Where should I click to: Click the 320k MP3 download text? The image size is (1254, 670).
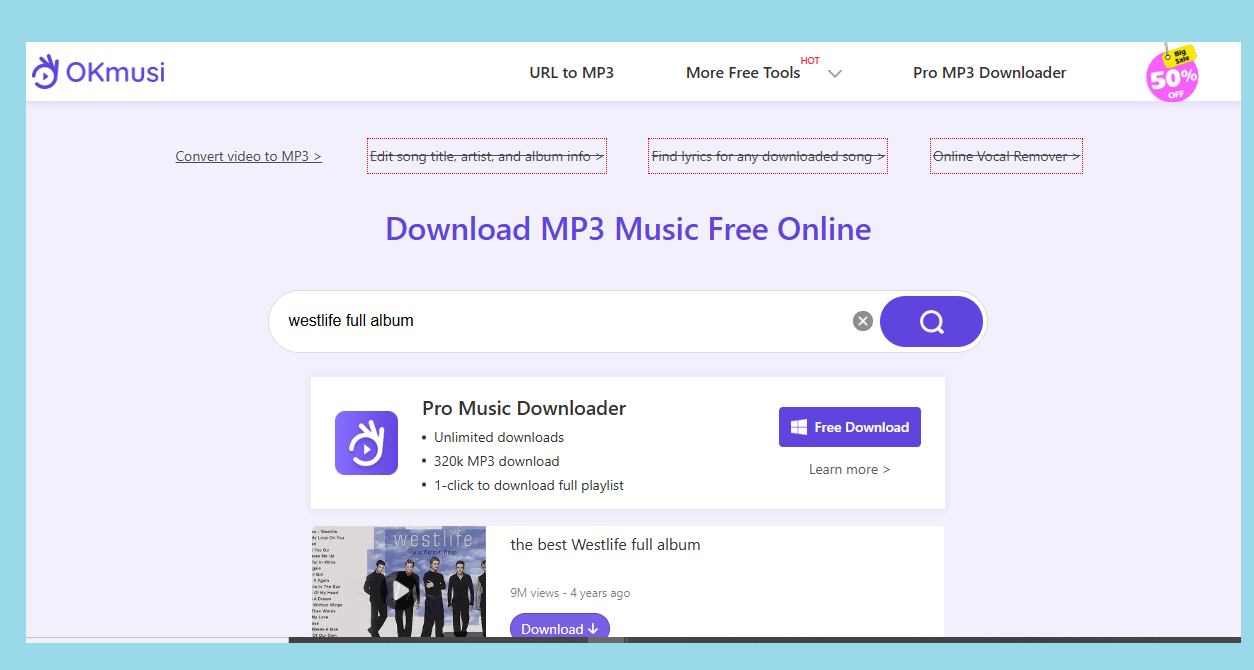pyautogui.click(x=497, y=461)
